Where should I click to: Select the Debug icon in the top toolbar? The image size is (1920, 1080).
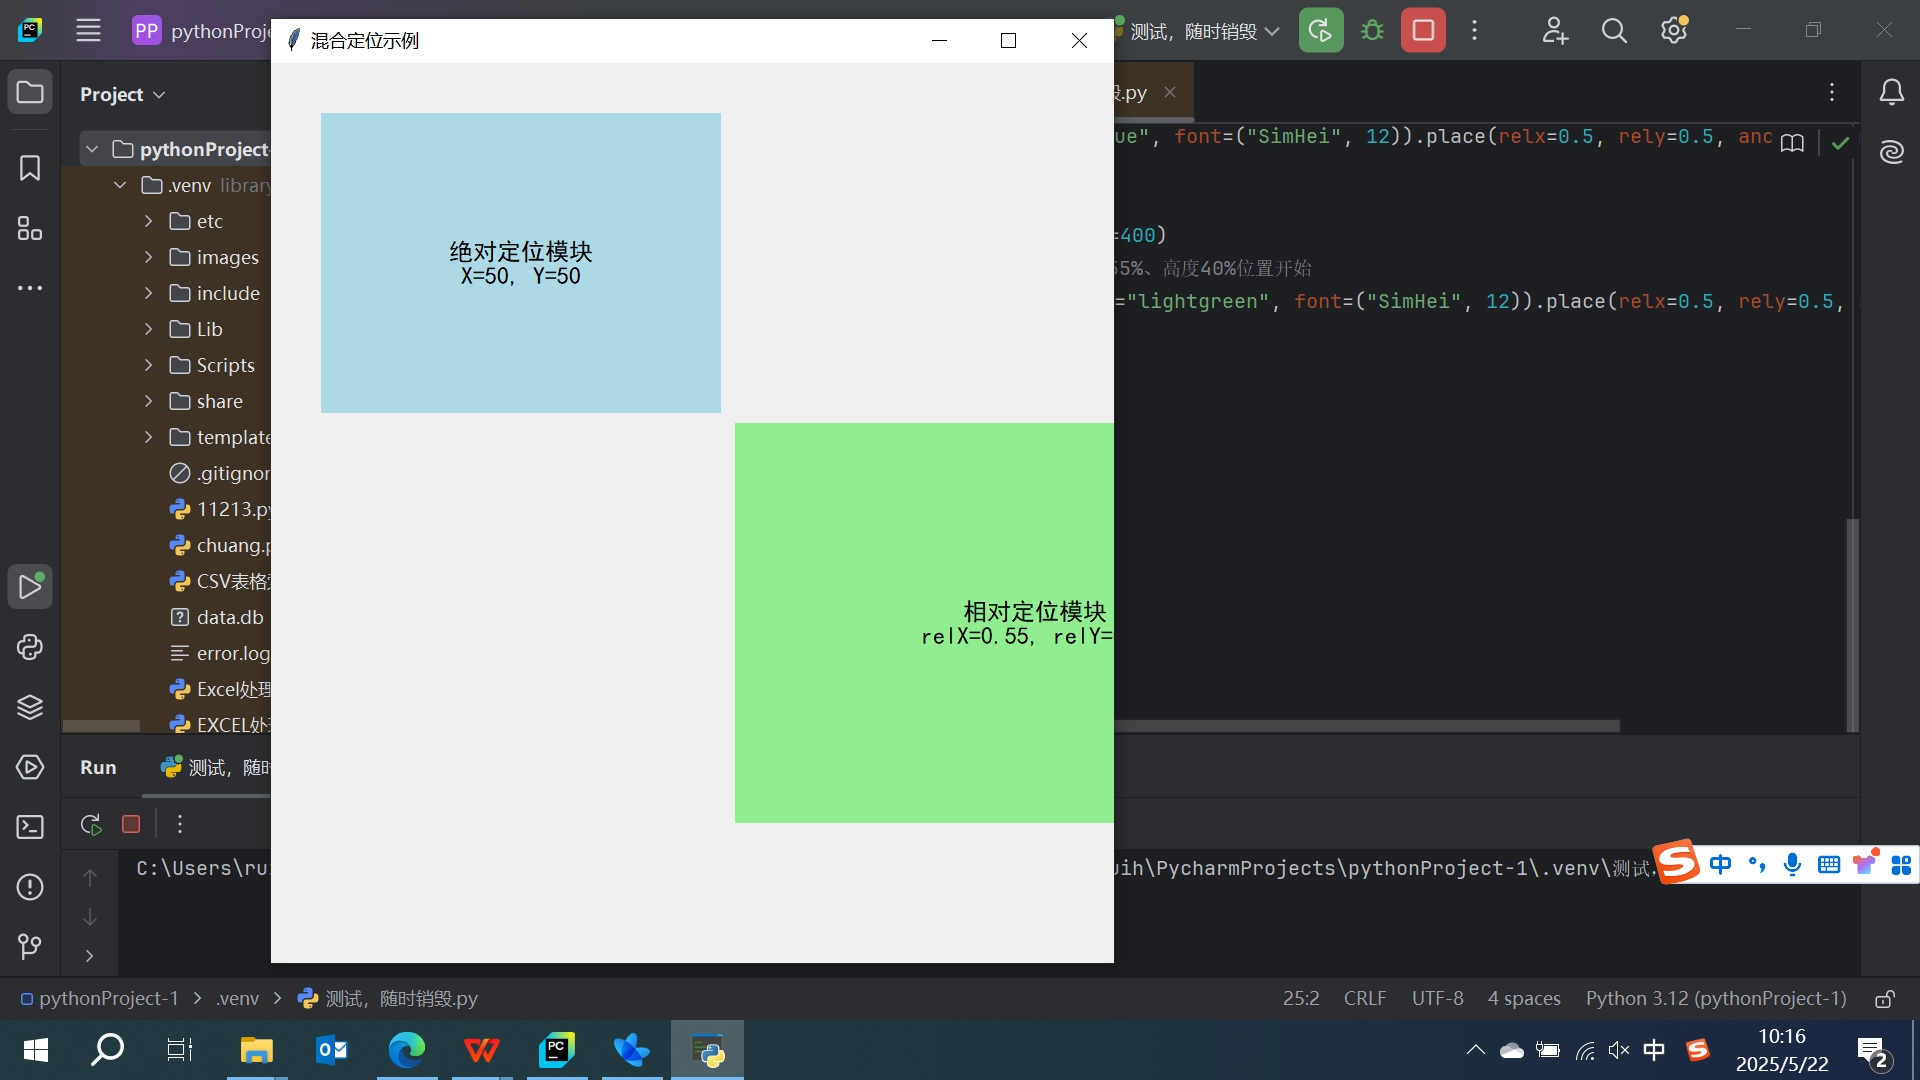pyautogui.click(x=1371, y=30)
